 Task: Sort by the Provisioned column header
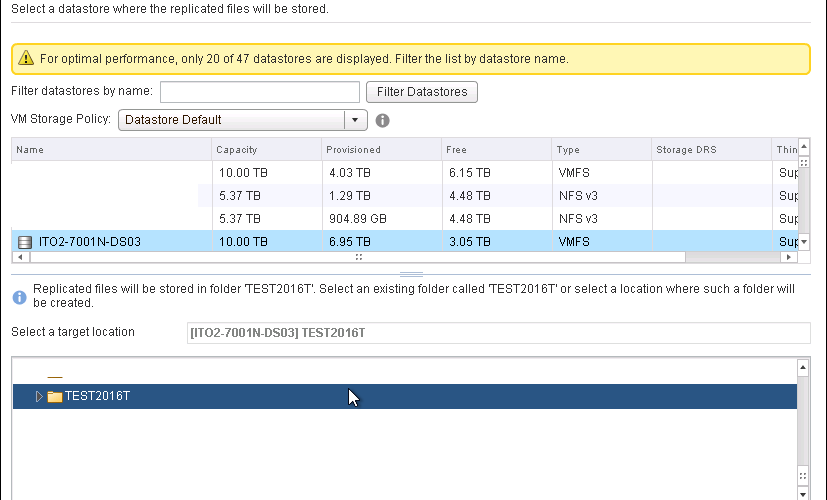point(381,150)
